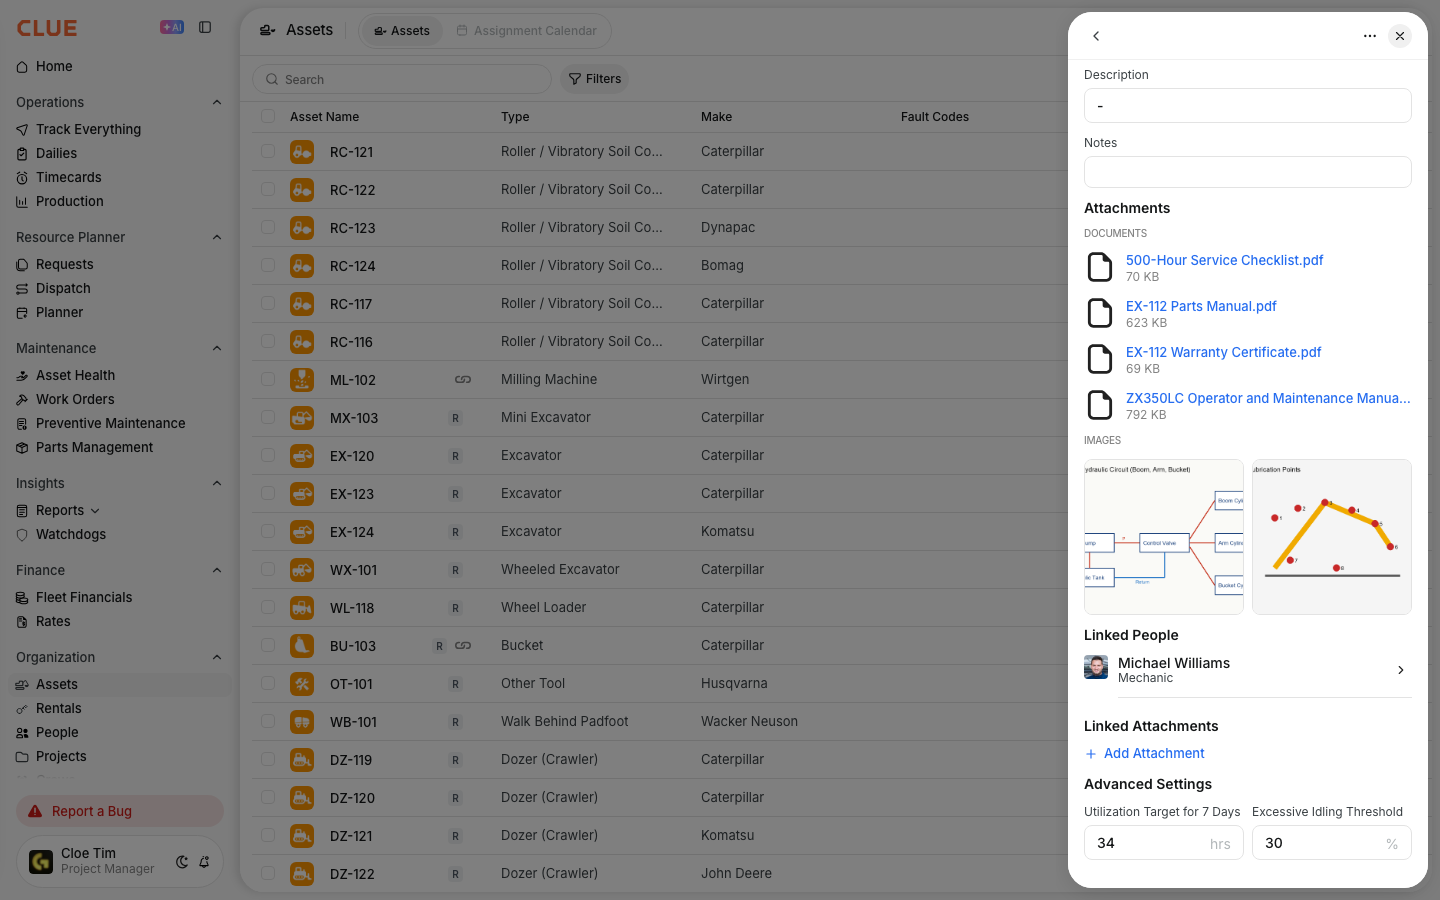Toggle dark mode moon icon

182,862
